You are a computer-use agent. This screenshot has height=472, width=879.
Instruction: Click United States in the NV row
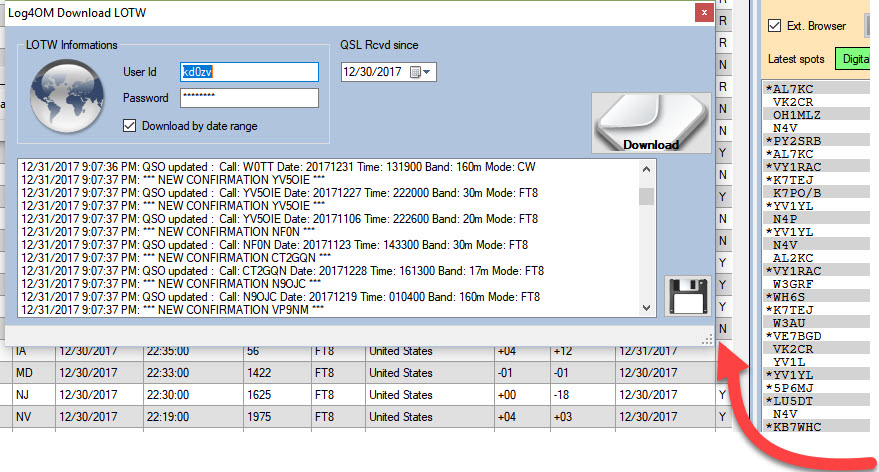click(400, 417)
